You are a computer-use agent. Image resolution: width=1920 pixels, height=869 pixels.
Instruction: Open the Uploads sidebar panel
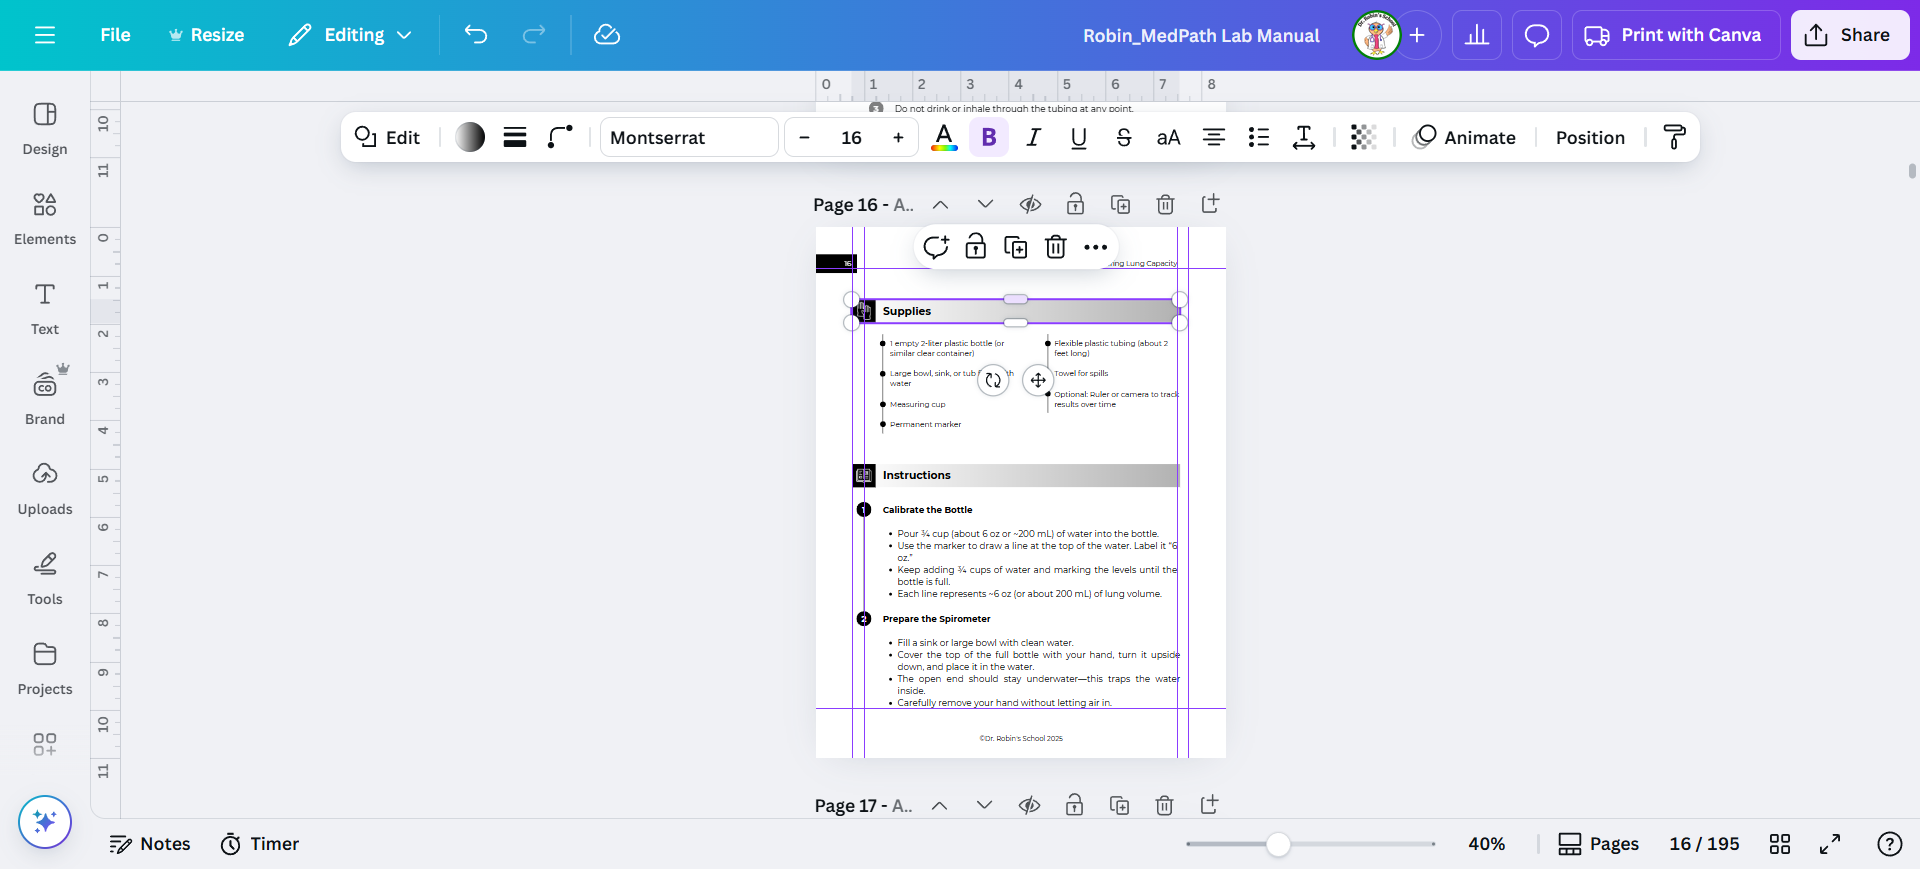pyautogui.click(x=45, y=488)
